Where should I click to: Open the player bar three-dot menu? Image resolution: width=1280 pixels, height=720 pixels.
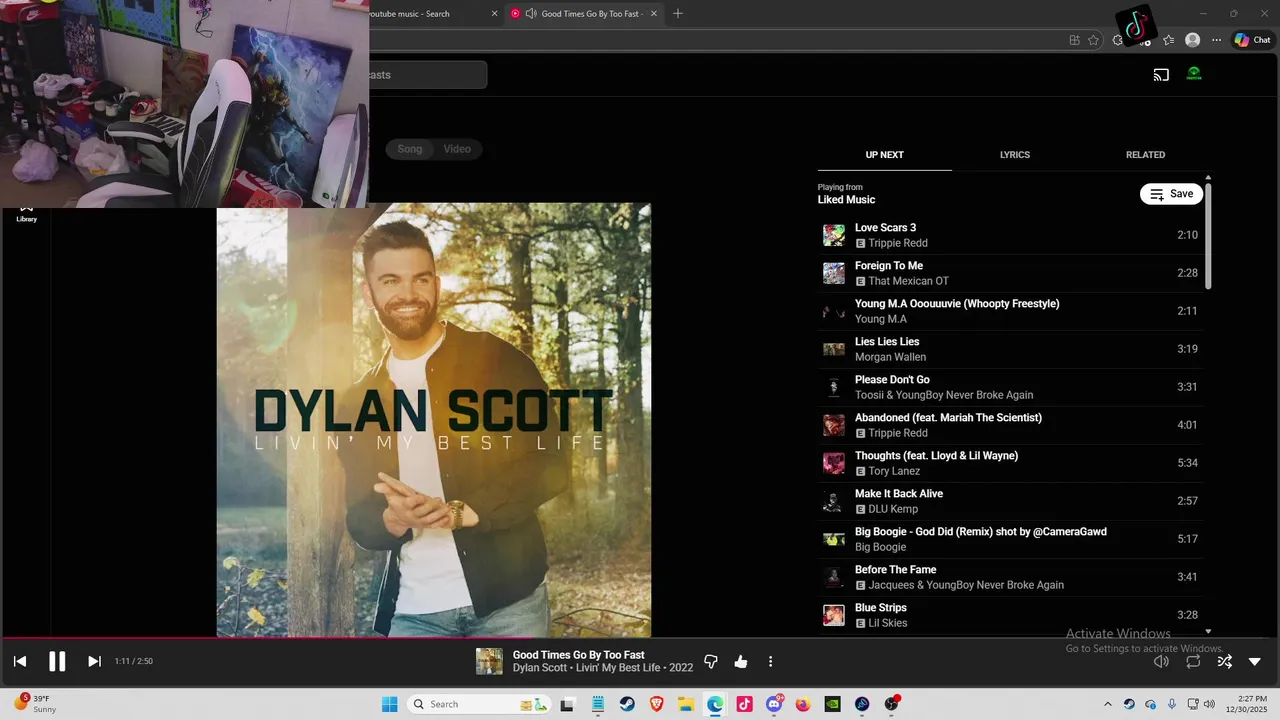[x=770, y=662]
